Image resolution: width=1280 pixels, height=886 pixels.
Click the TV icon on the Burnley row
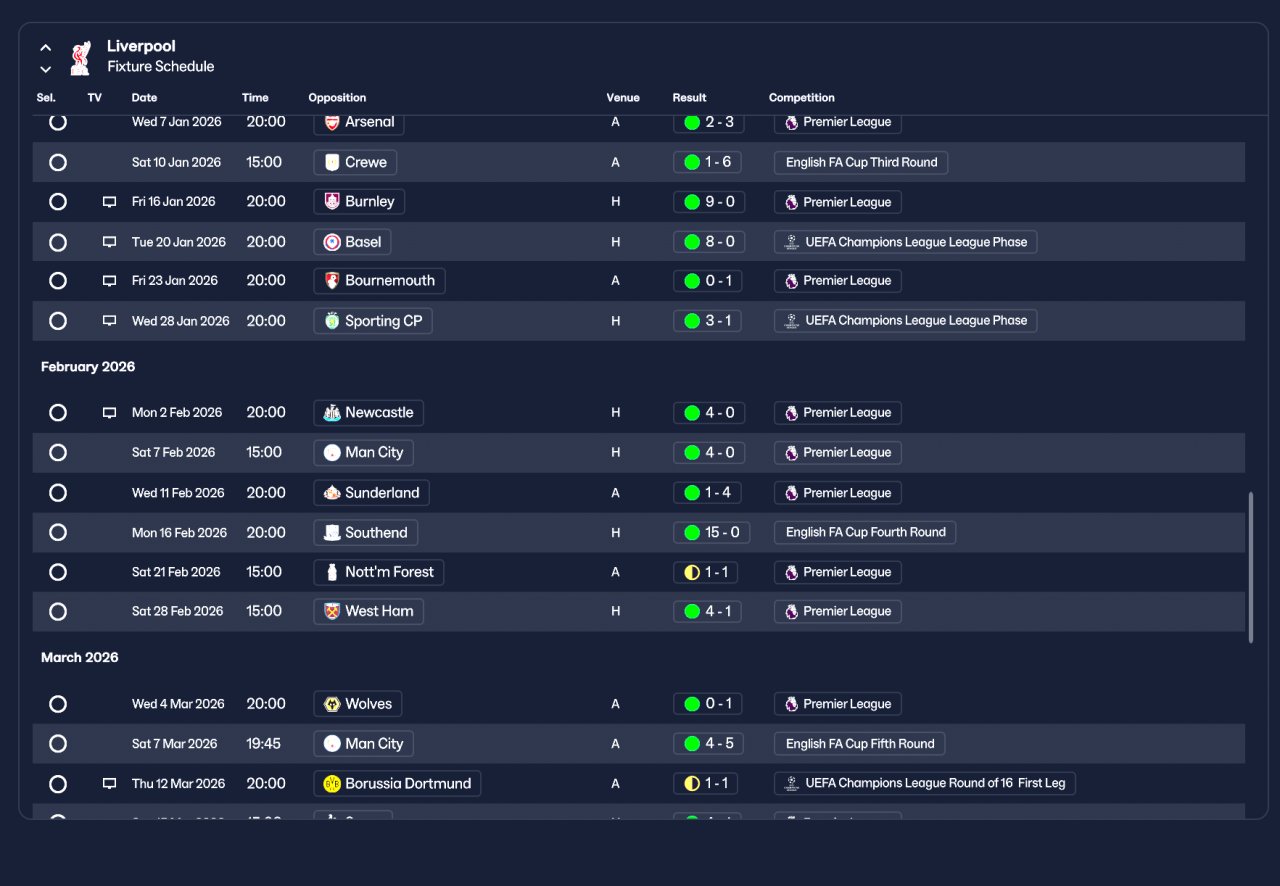pos(110,202)
